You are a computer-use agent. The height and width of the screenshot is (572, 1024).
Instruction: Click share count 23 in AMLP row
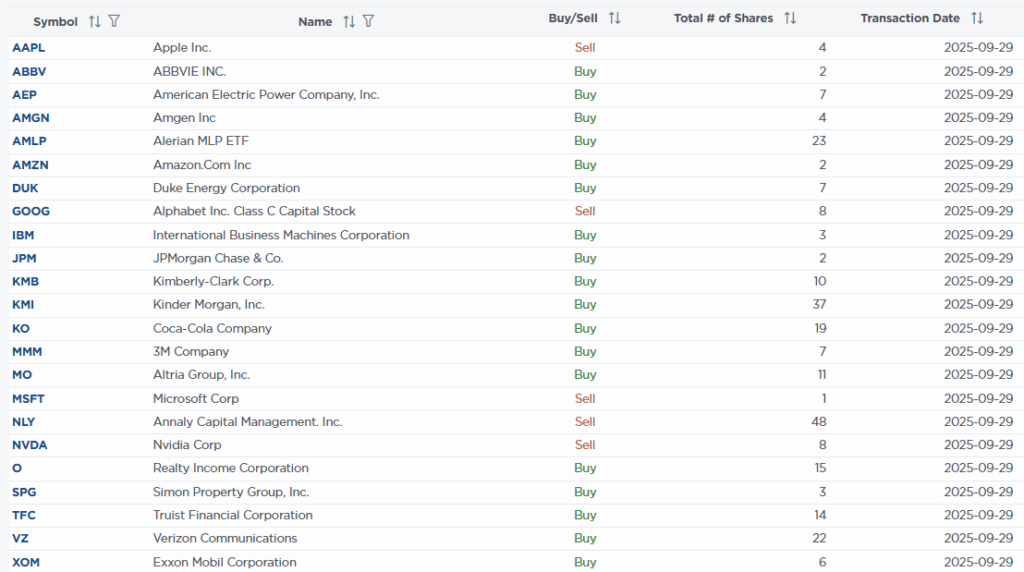pos(819,141)
